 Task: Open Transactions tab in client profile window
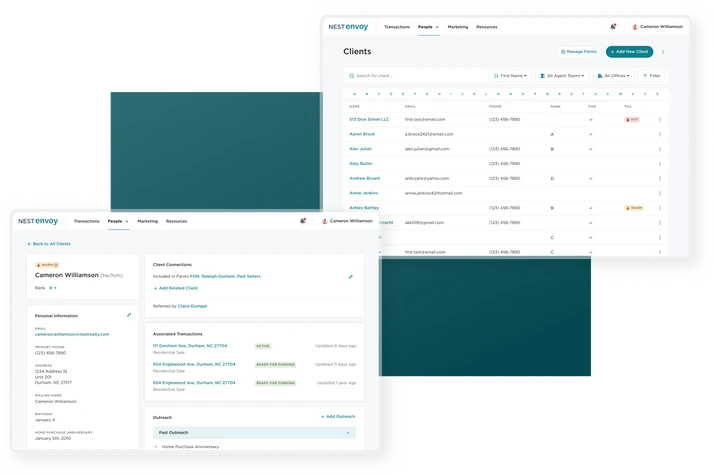(87, 221)
